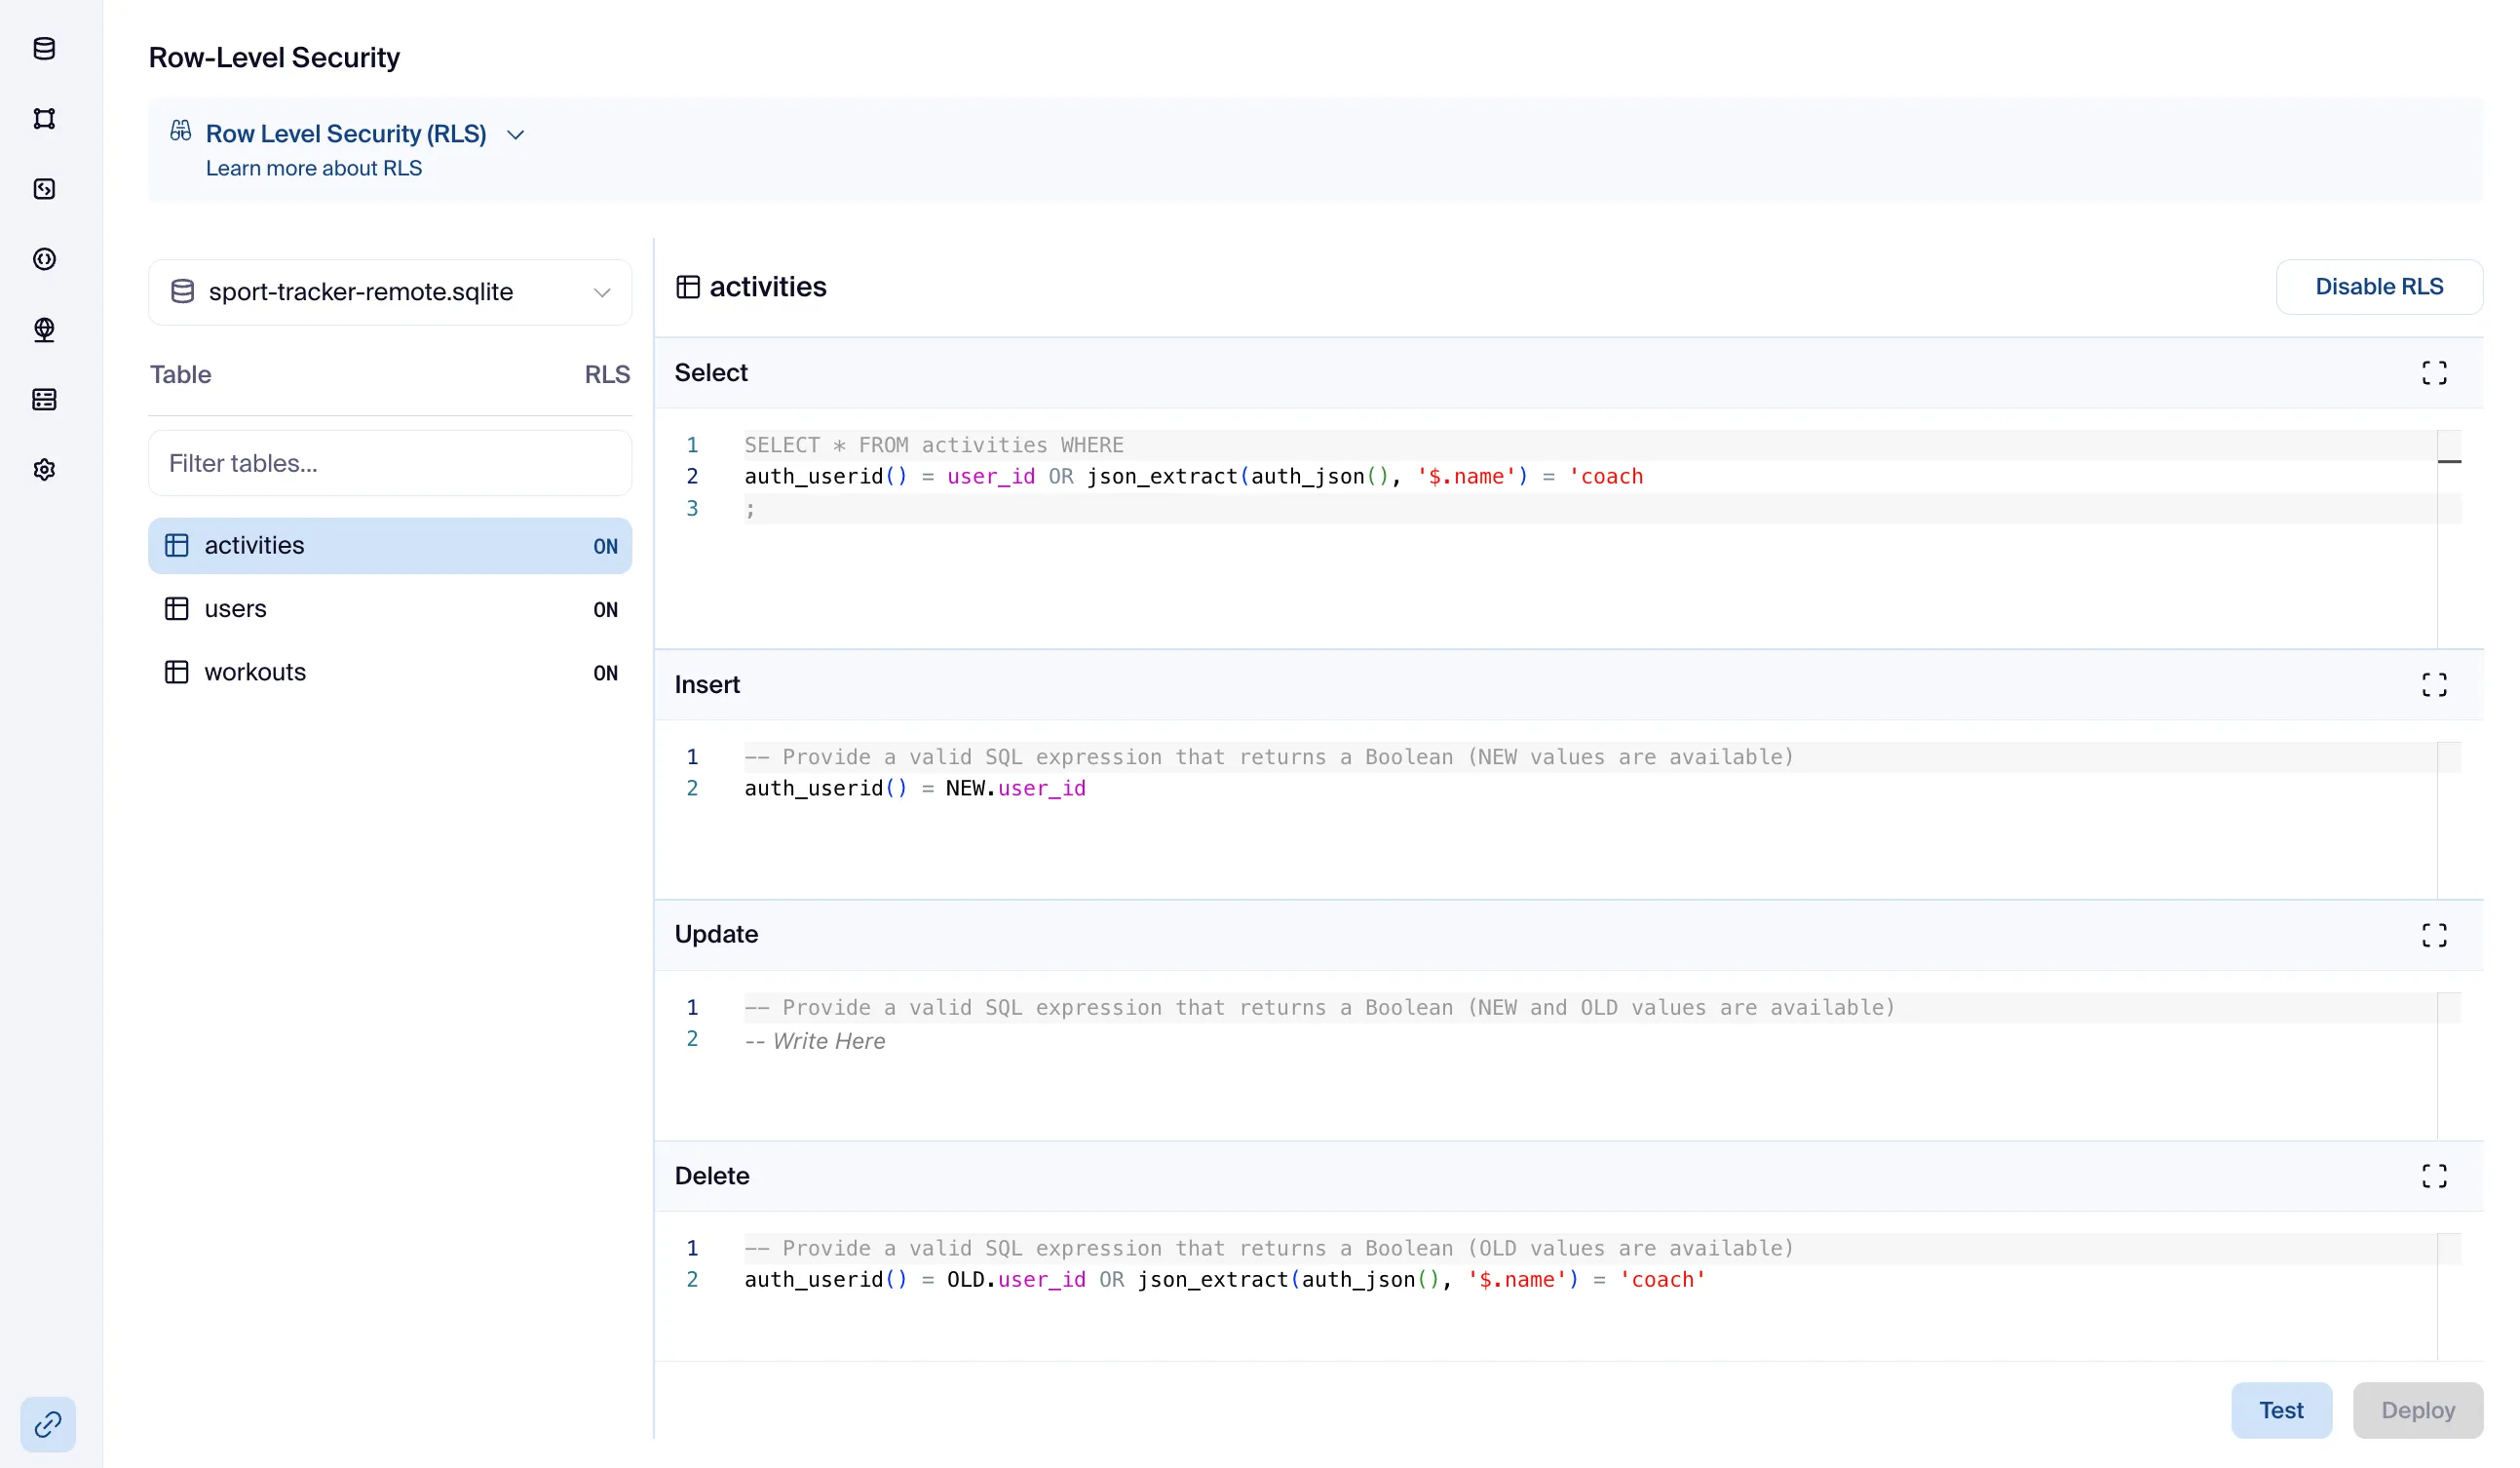Click the database icon in the sport-tracker selector
The image size is (2520, 1468).
click(x=182, y=292)
